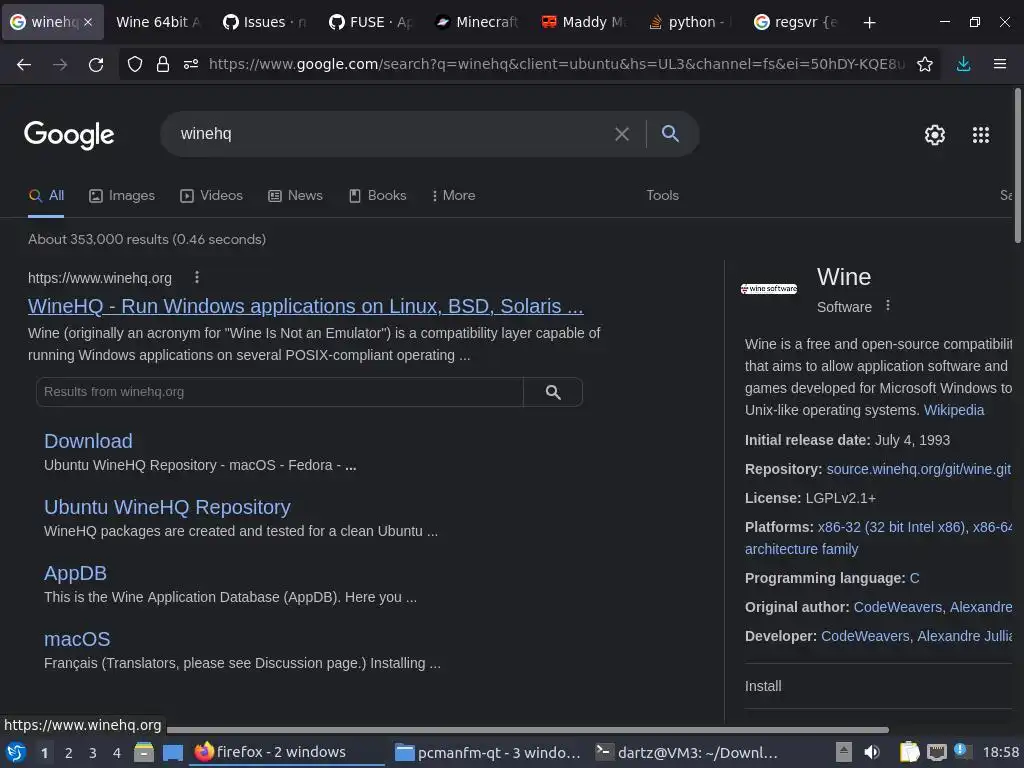Viewport: 1024px width, 768px height.
Task: Open the removable media tray icon
Action: pyautogui.click(x=844, y=752)
